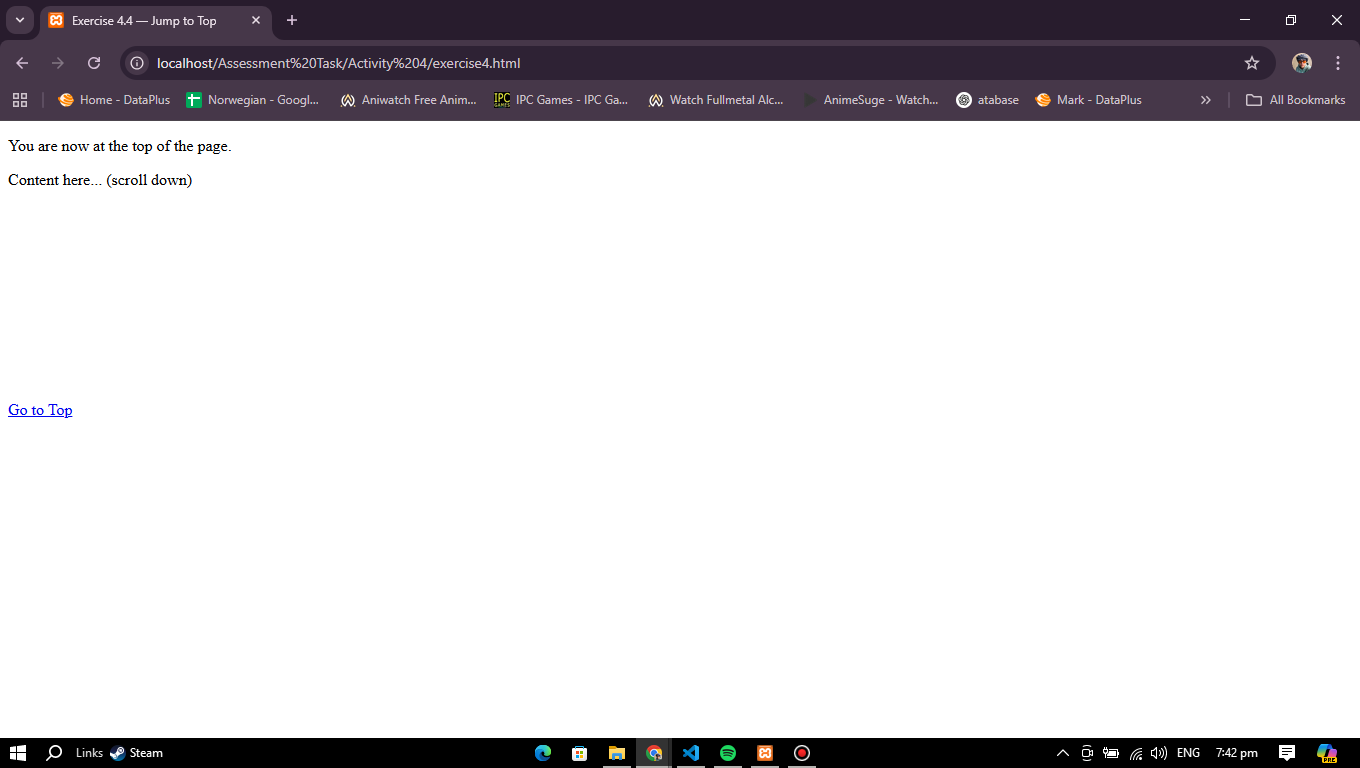Viewport: 1360px width, 768px height.
Task: Open the All Bookmarks folder
Action: point(1295,100)
